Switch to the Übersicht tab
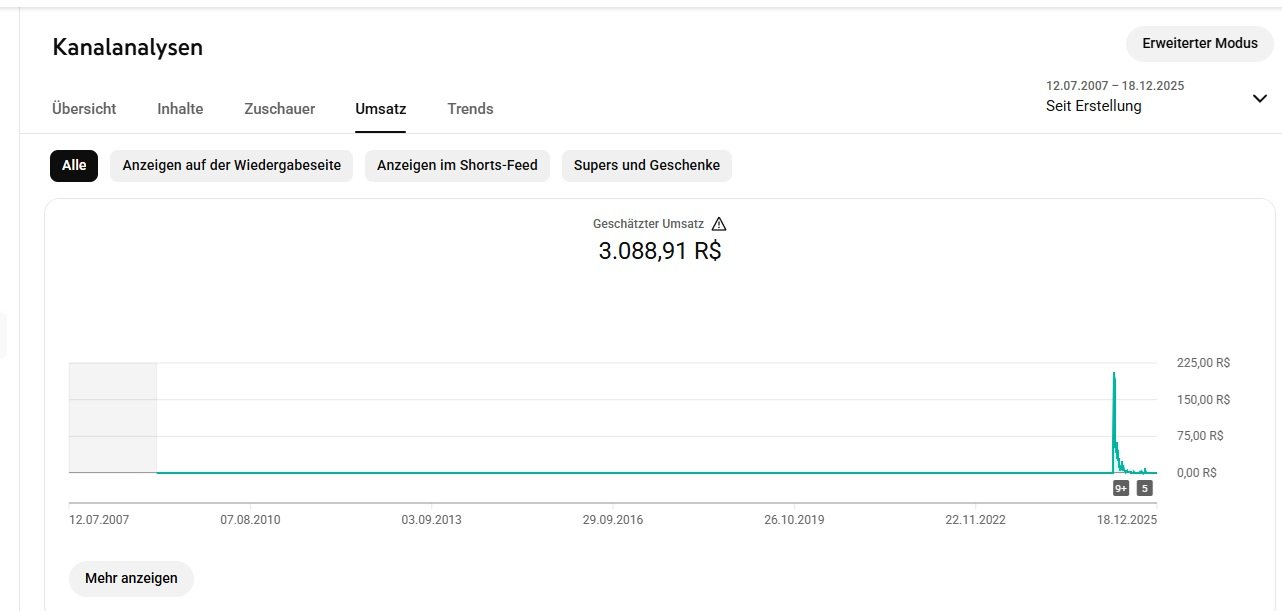This screenshot has width=1282, height=611. click(x=84, y=109)
